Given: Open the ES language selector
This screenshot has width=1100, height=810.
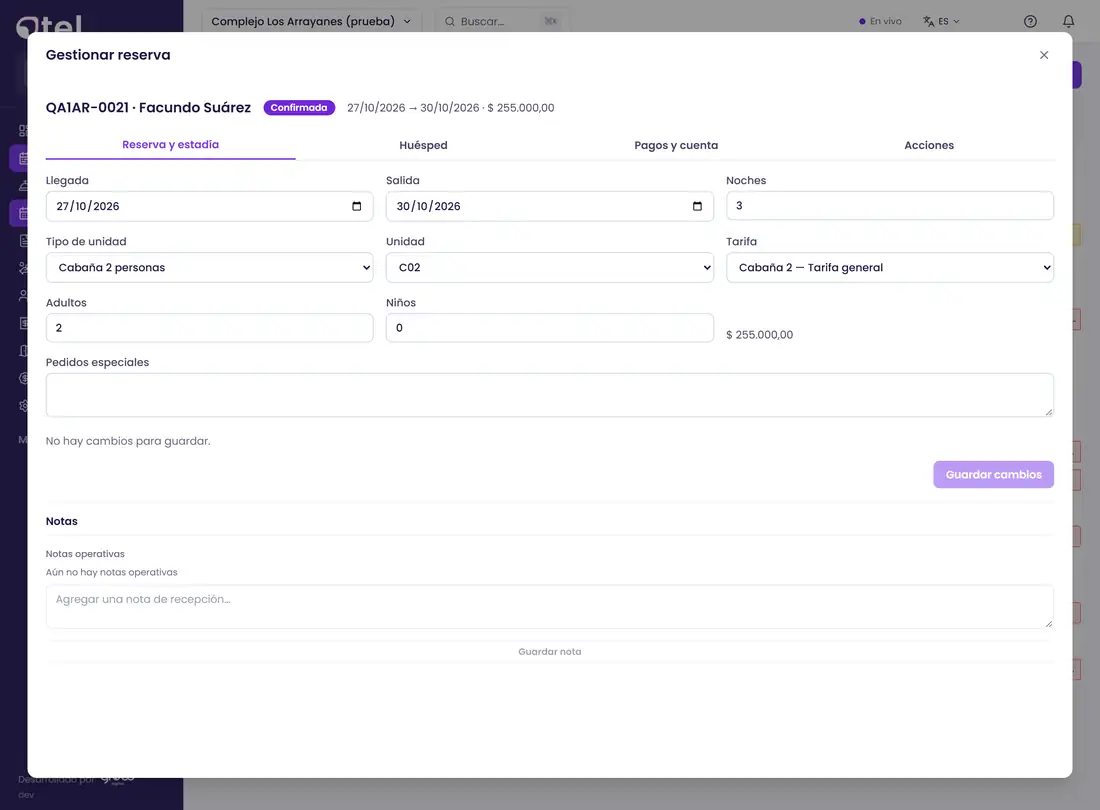Looking at the screenshot, I should tap(941, 21).
